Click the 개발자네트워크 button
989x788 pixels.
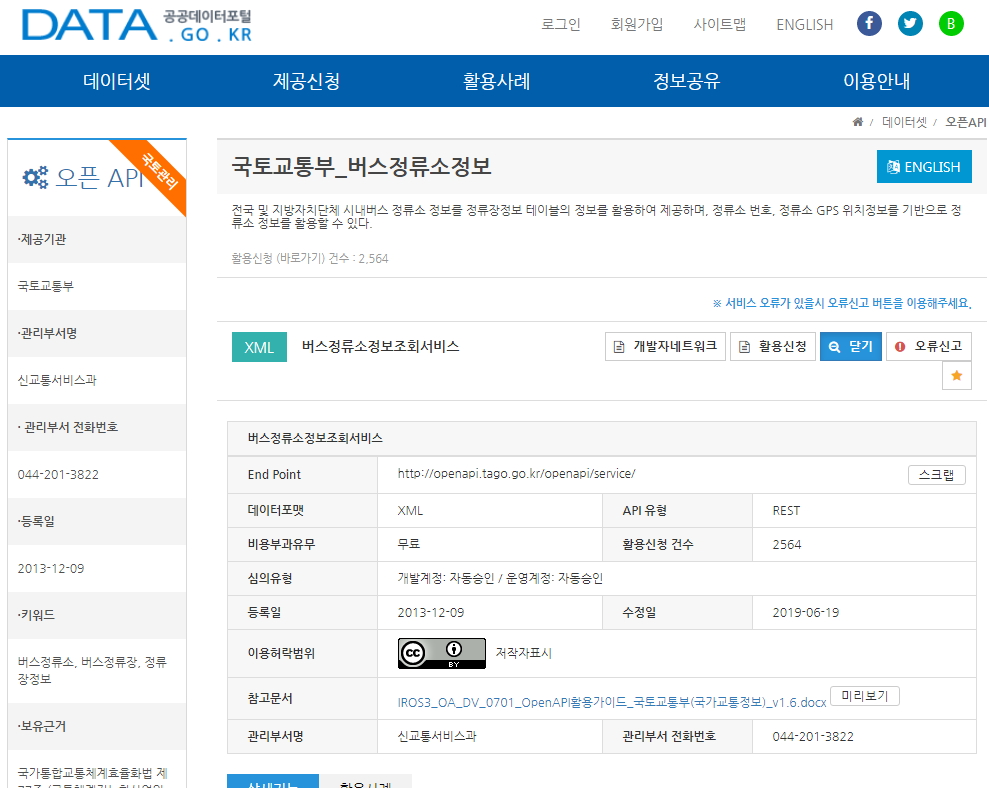(665, 346)
